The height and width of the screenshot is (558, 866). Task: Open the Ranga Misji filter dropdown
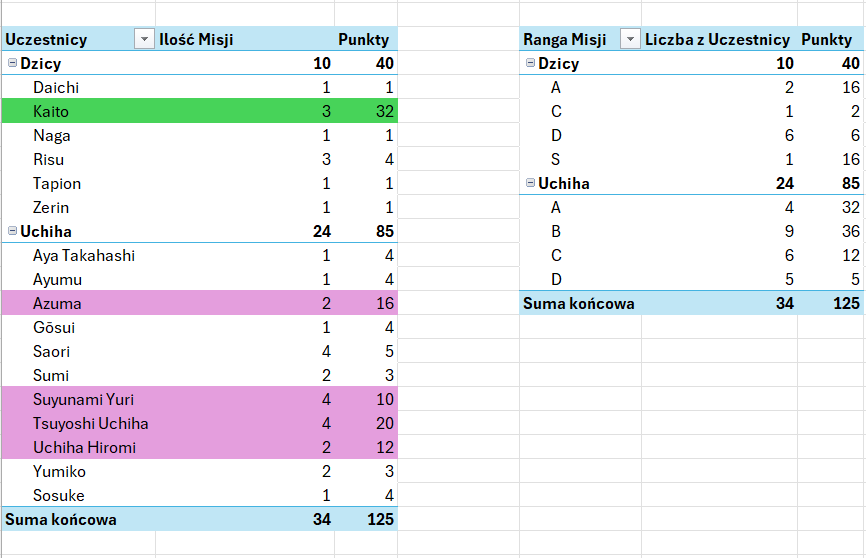[x=630, y=39]
